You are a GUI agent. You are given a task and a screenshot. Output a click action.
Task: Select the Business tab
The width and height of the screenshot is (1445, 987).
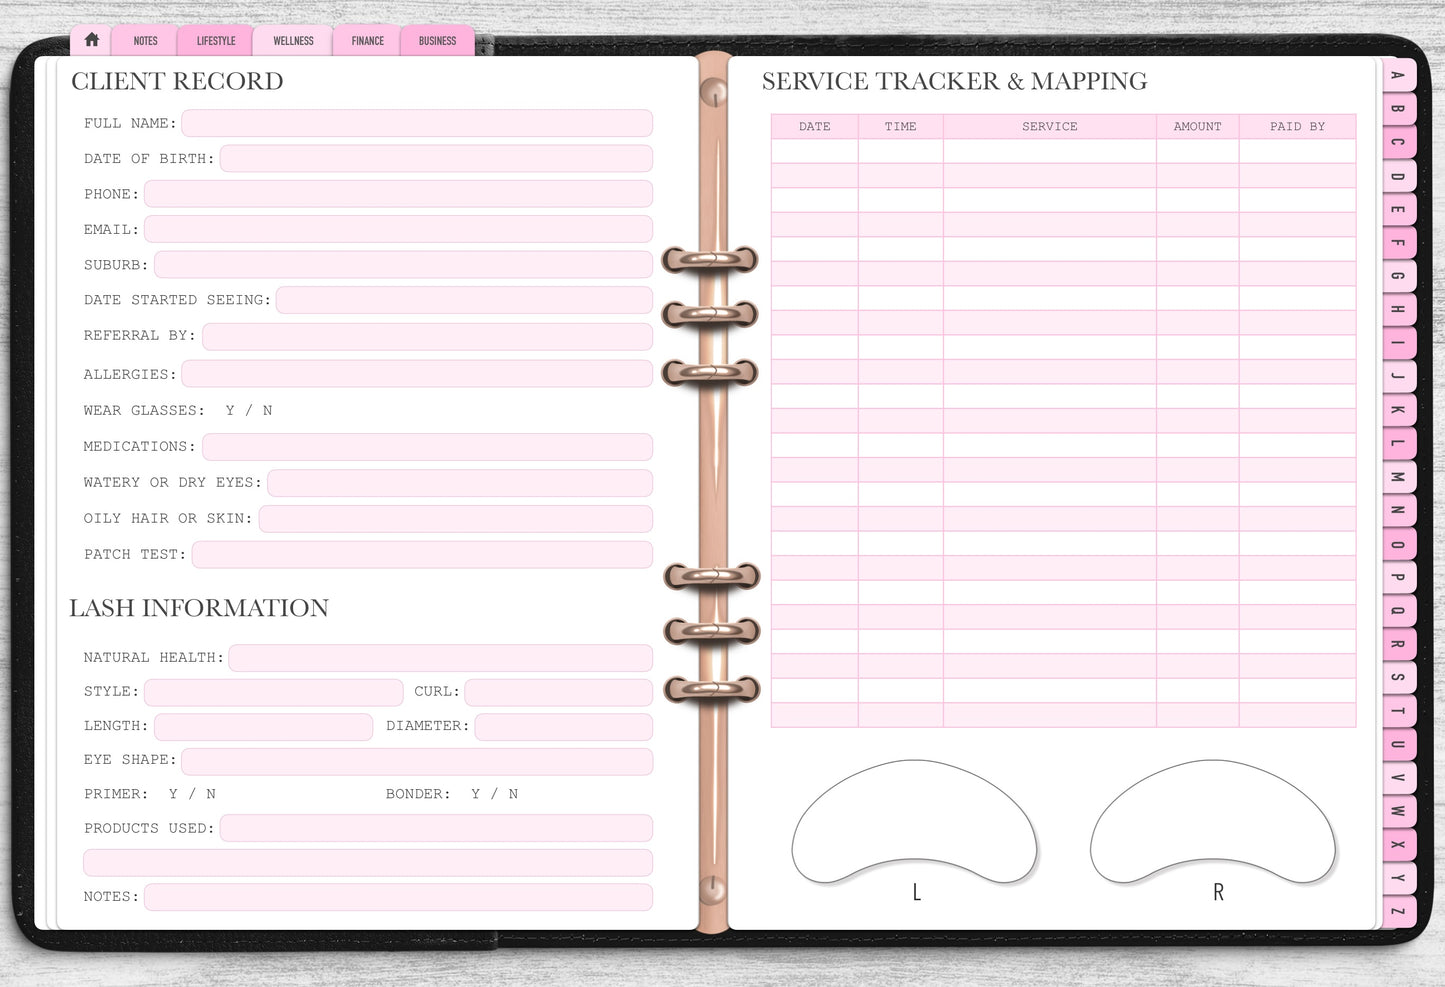pyautogui.click(x=437, y=41)
